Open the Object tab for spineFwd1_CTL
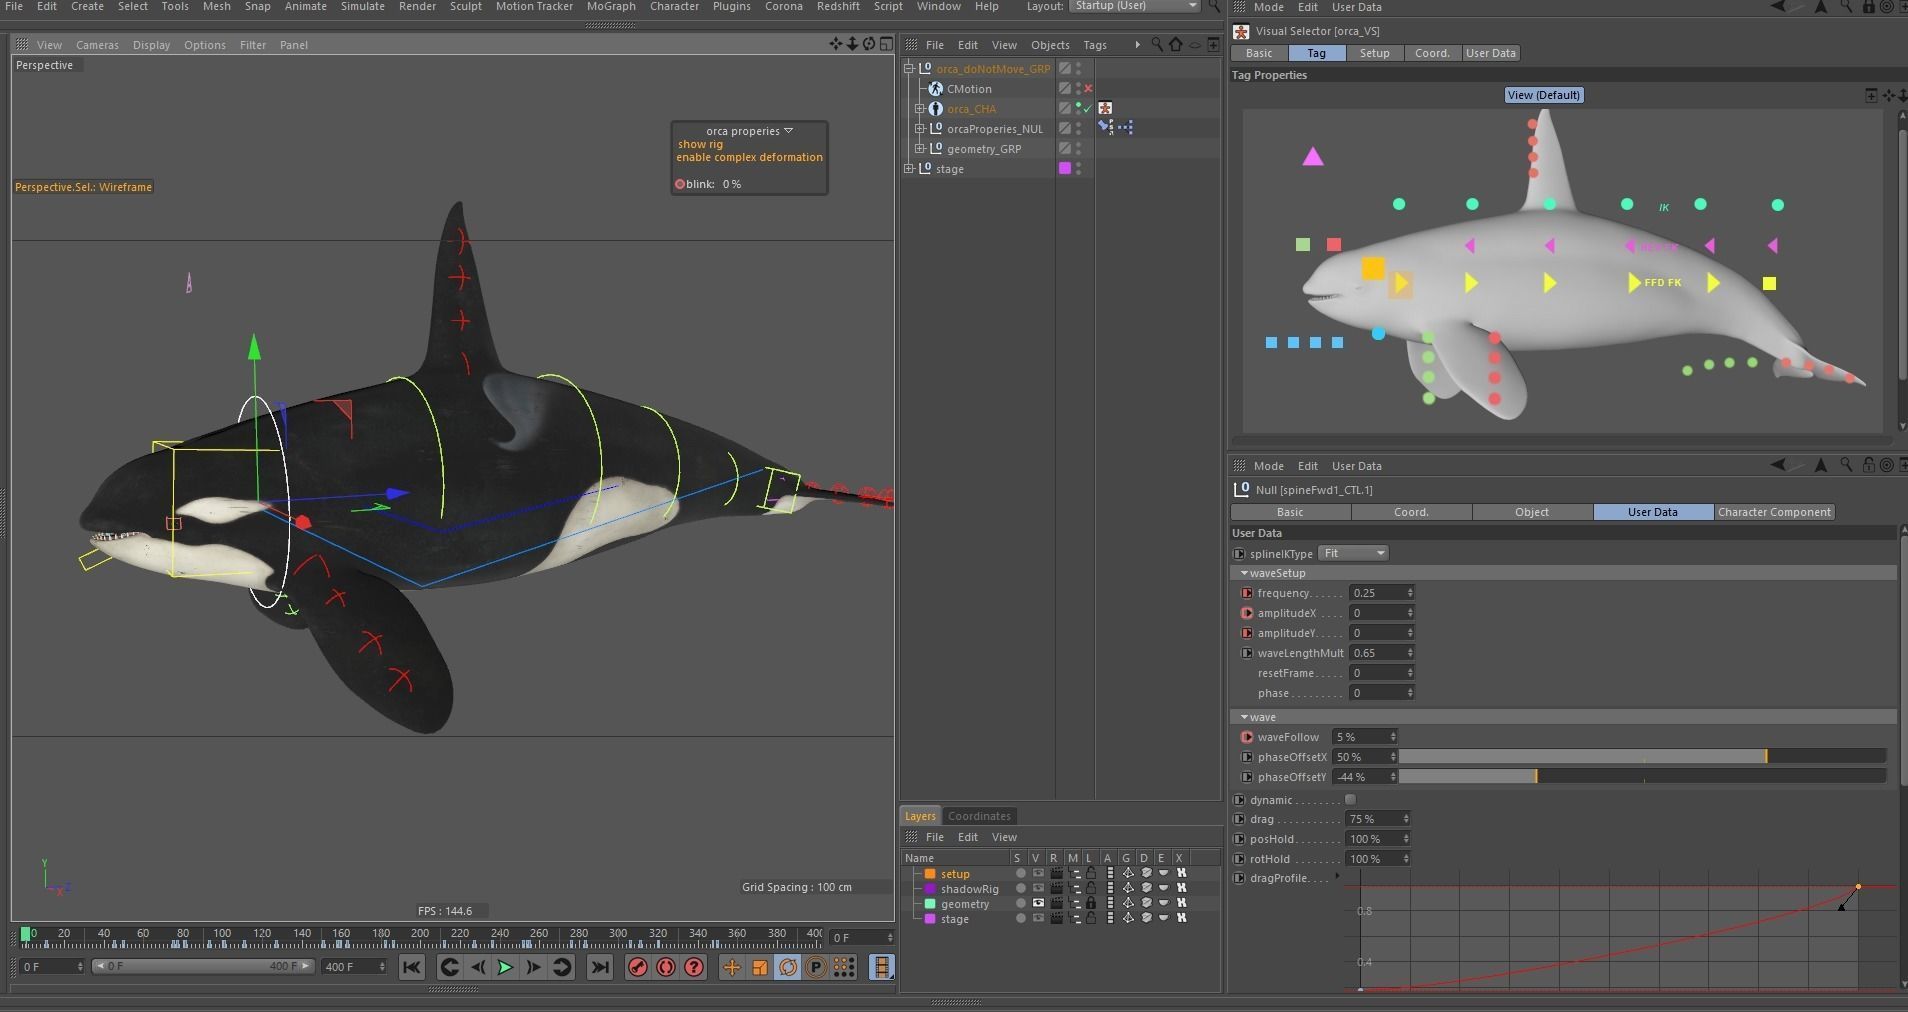The image size is (1908, 1012). click(x=1532, y=512)
